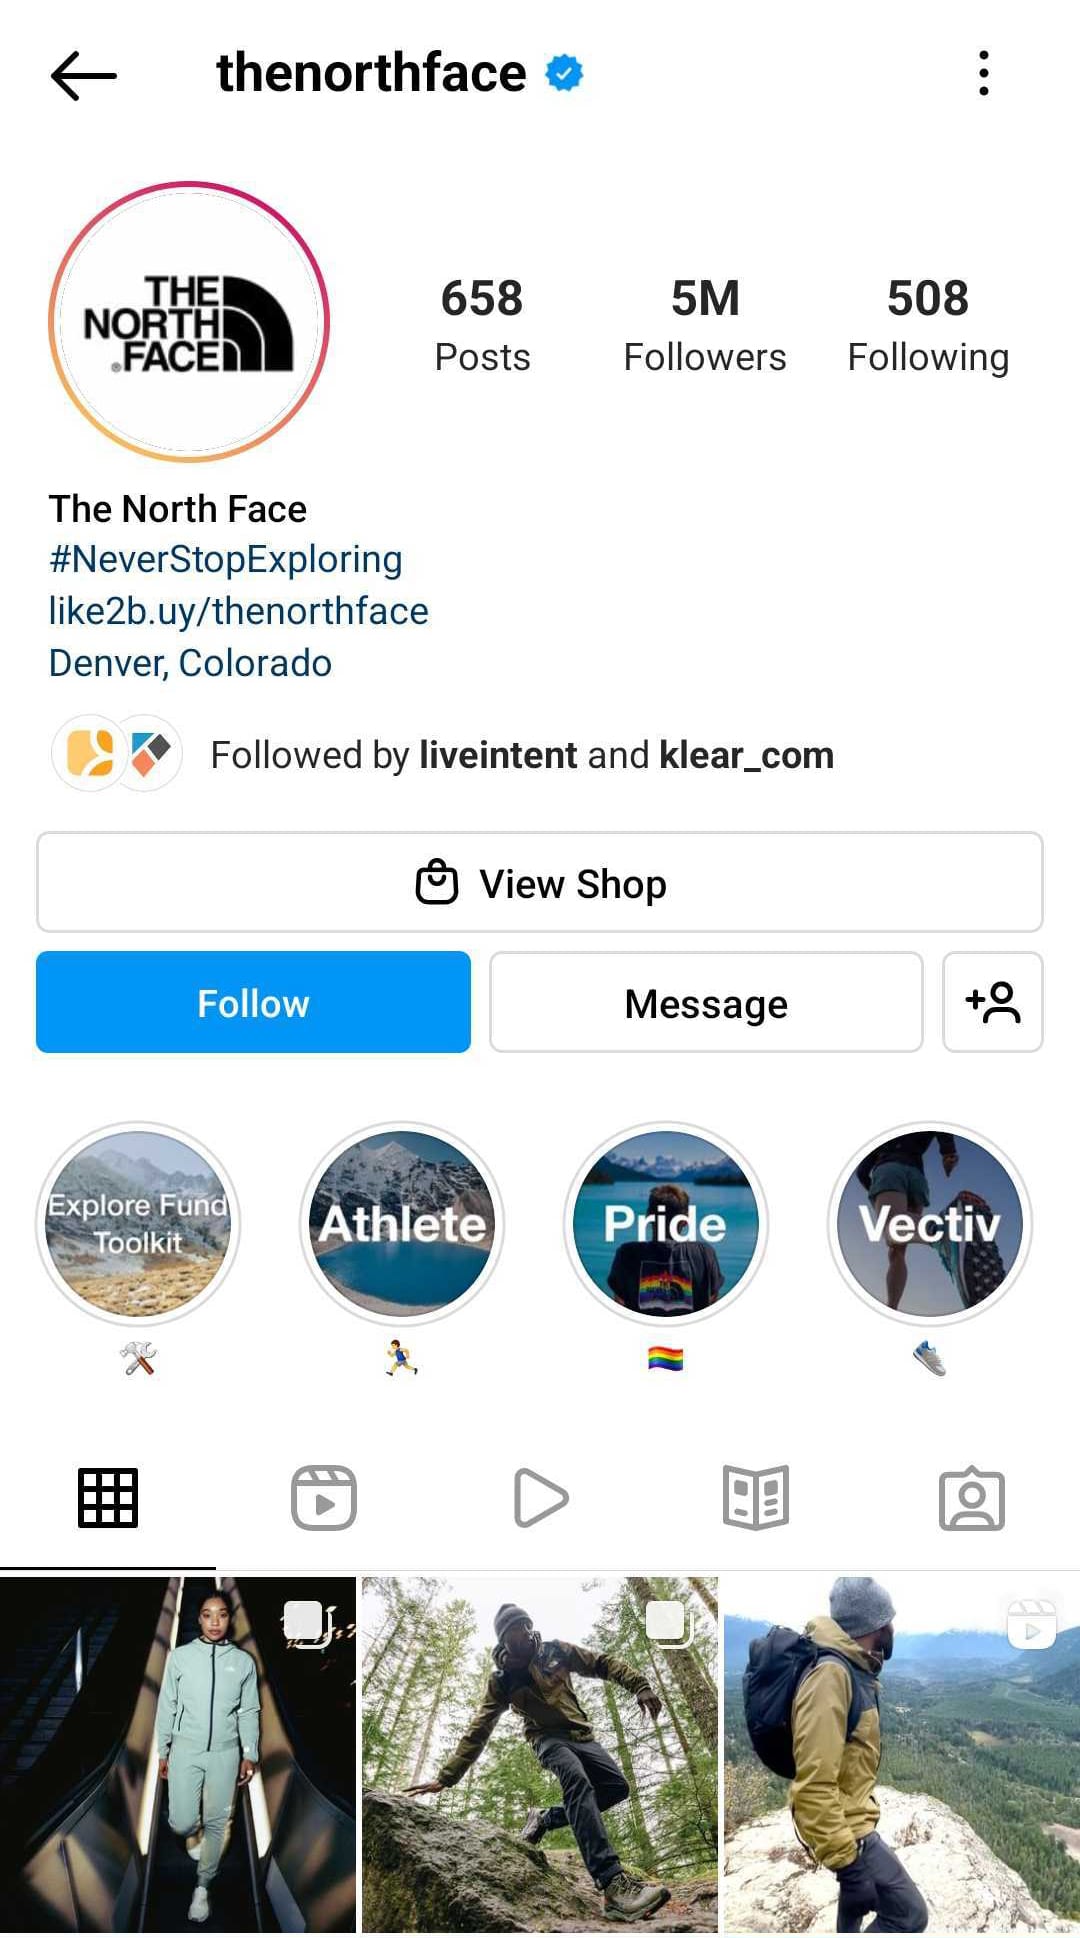
Task: Tap the View Shop button
Action: coord(540,883)
